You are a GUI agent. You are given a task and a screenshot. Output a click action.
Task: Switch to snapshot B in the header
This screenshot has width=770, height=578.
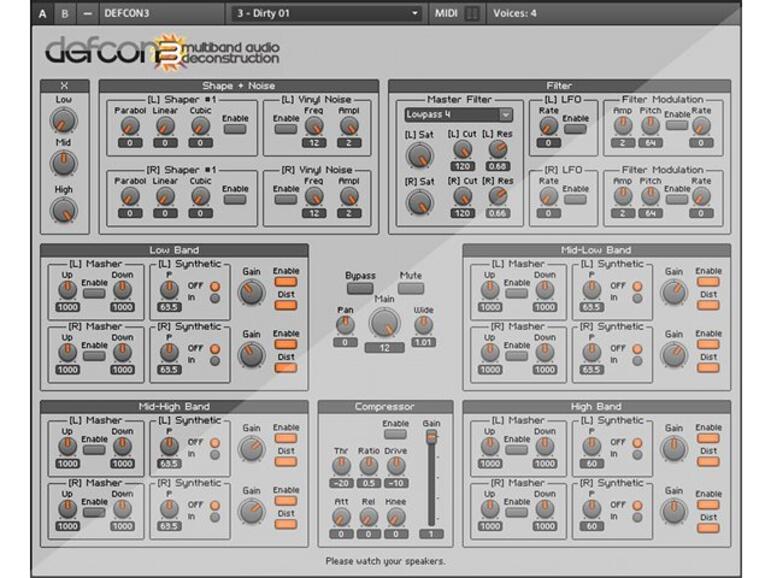click(65, 14)
